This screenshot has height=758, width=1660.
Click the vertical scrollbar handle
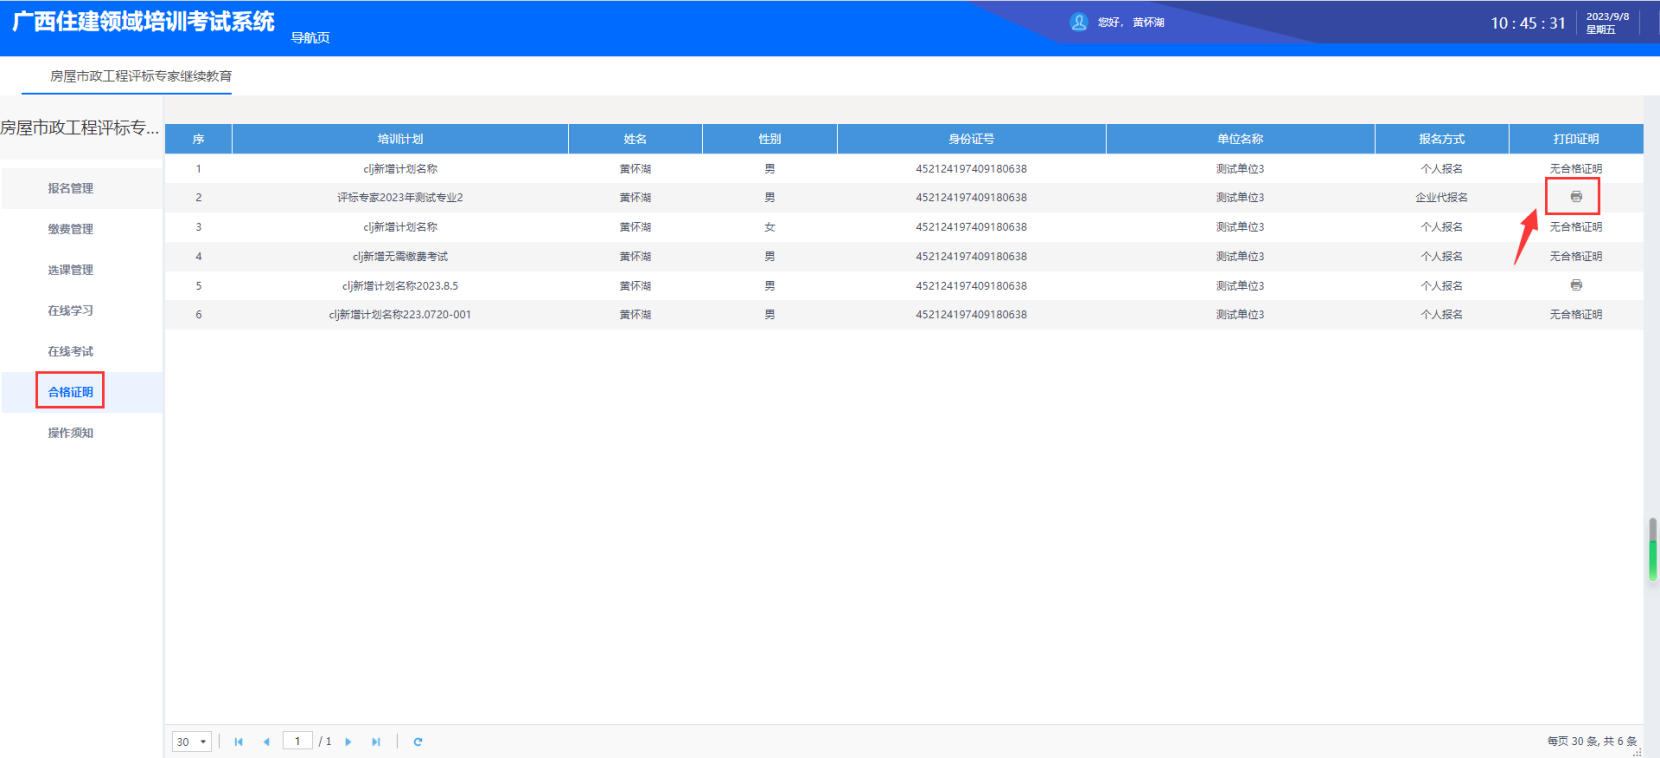tap(1653, 550)
